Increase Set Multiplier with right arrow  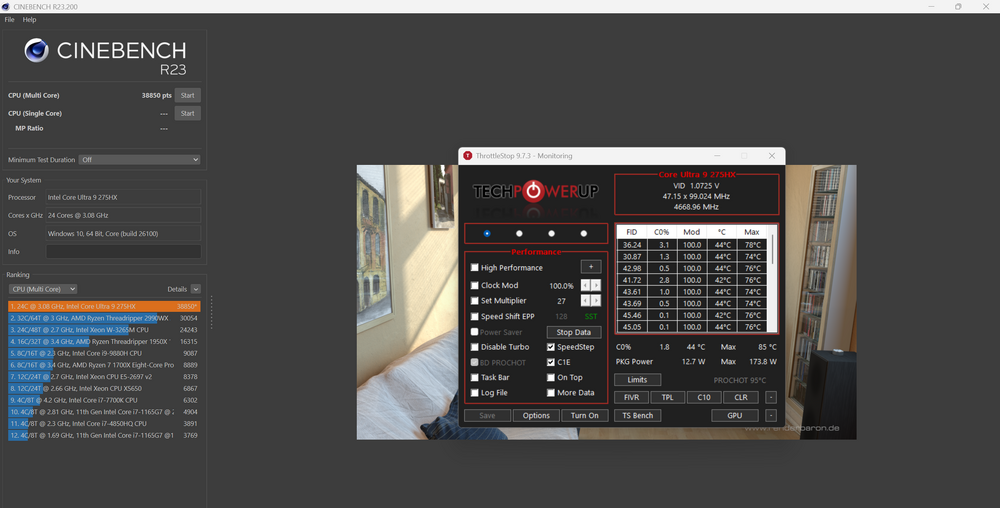597,300
